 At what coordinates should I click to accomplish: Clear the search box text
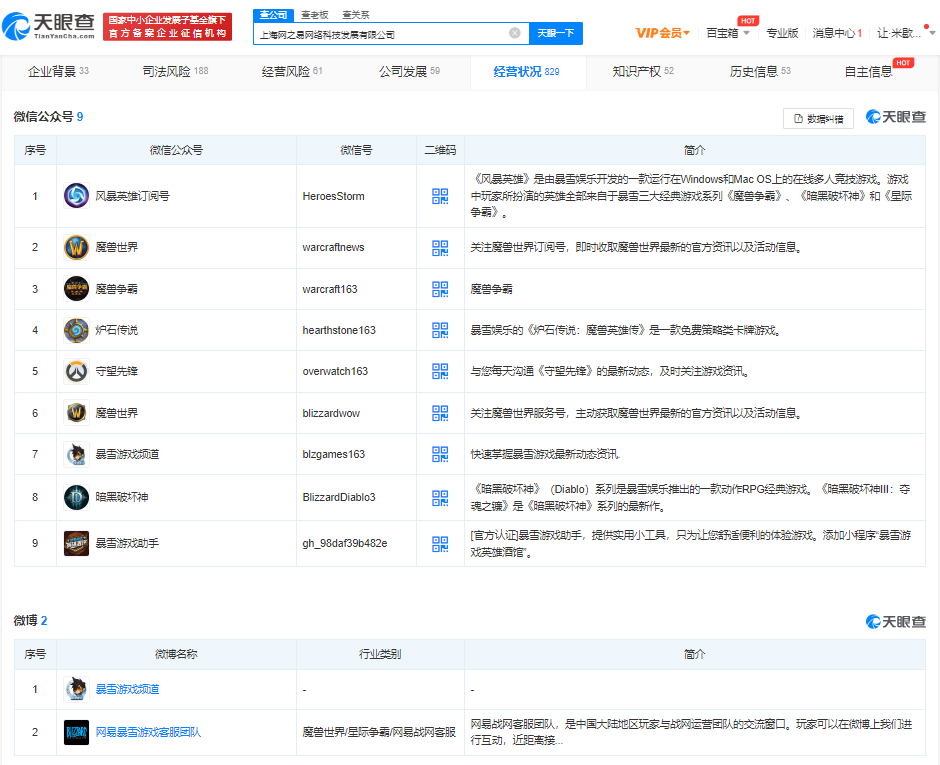tap(515, 33)
